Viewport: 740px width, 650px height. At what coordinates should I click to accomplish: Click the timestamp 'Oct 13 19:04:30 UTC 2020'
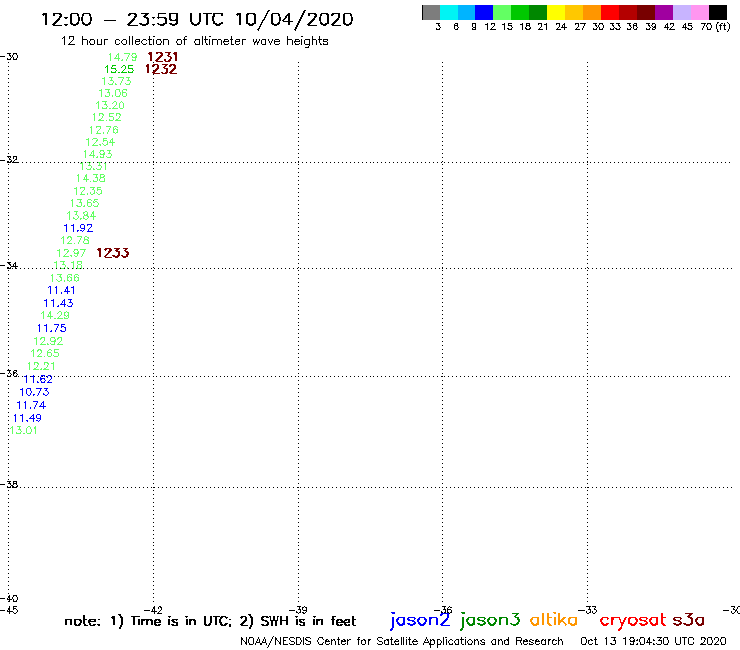pos(653,641)
